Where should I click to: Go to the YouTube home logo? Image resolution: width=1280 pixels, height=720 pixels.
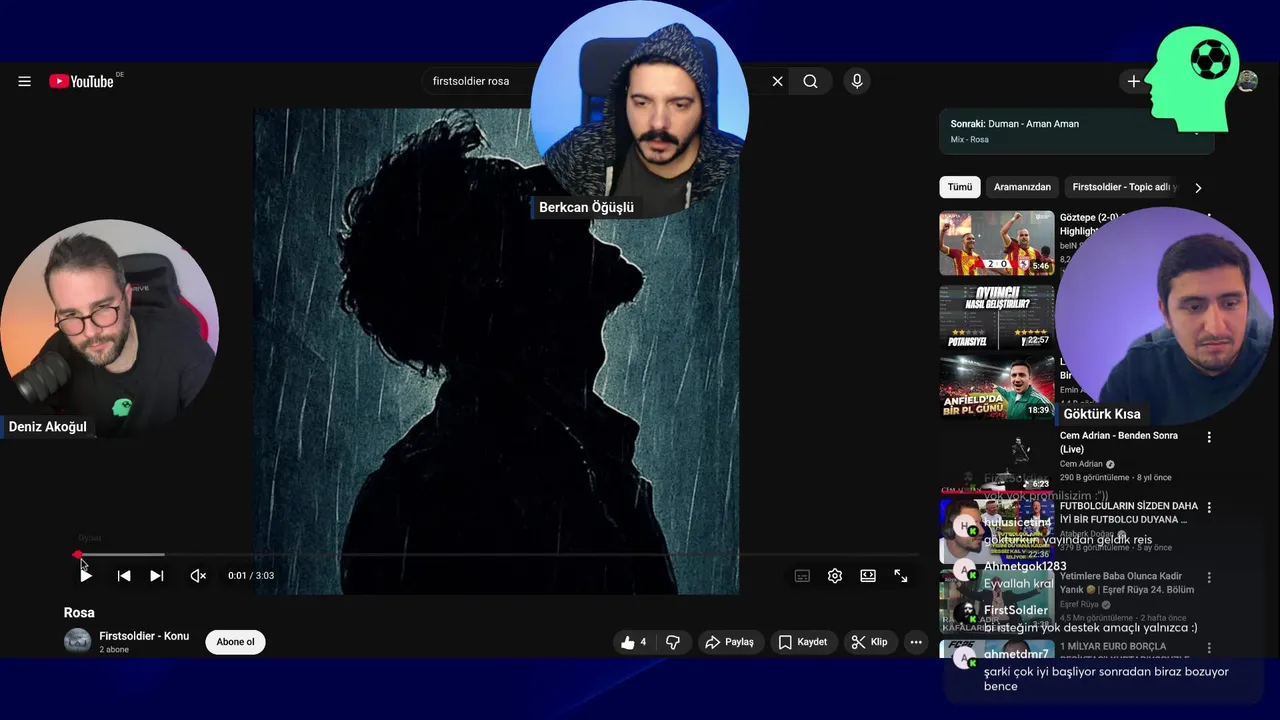(81, 81)
